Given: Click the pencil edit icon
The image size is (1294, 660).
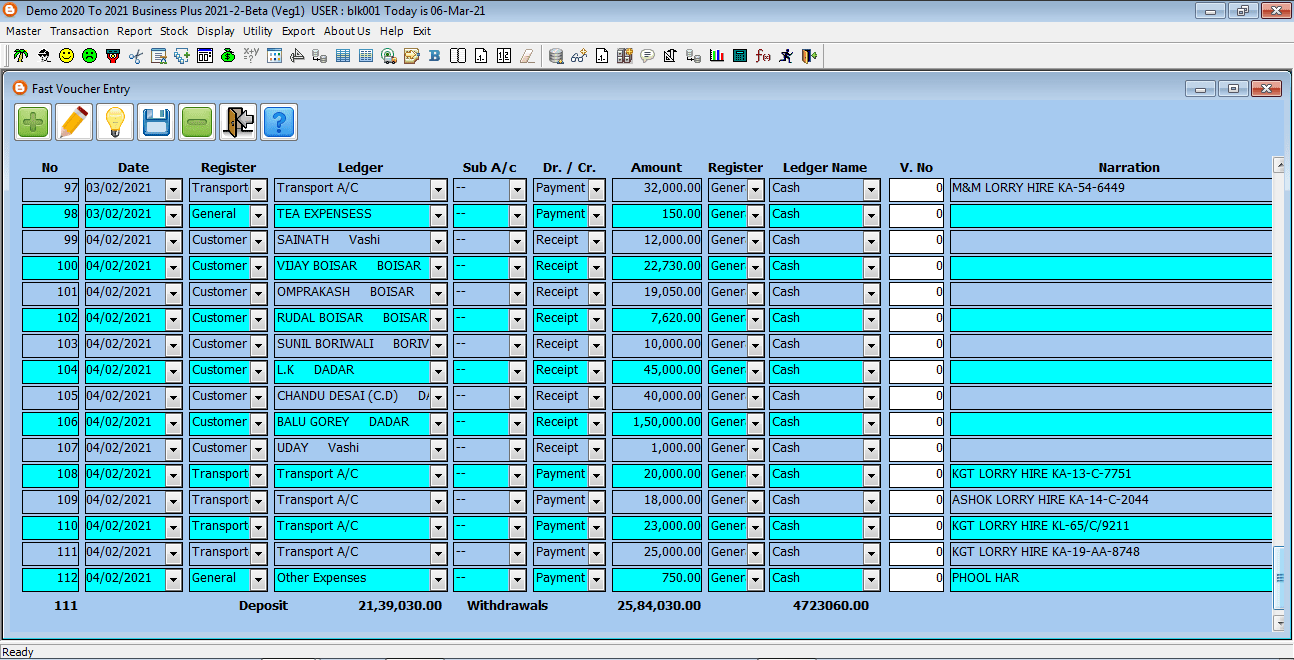Looking at the screenshot, I should tap(75, 122).
